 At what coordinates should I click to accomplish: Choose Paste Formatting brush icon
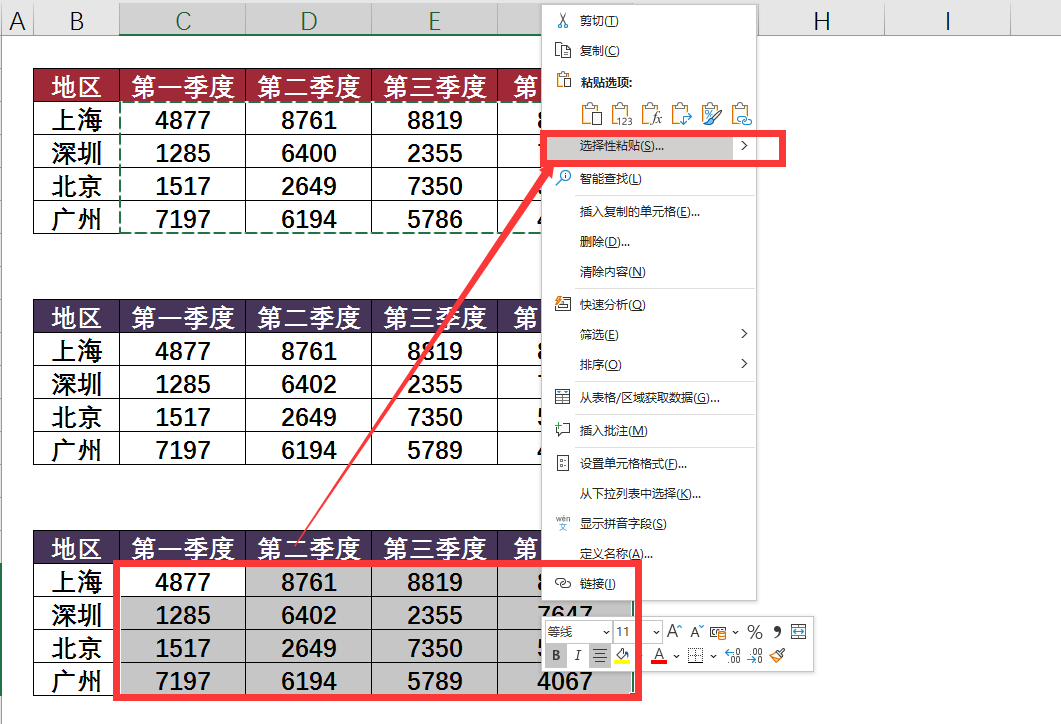pyautogui.click(x=711, y=114)
